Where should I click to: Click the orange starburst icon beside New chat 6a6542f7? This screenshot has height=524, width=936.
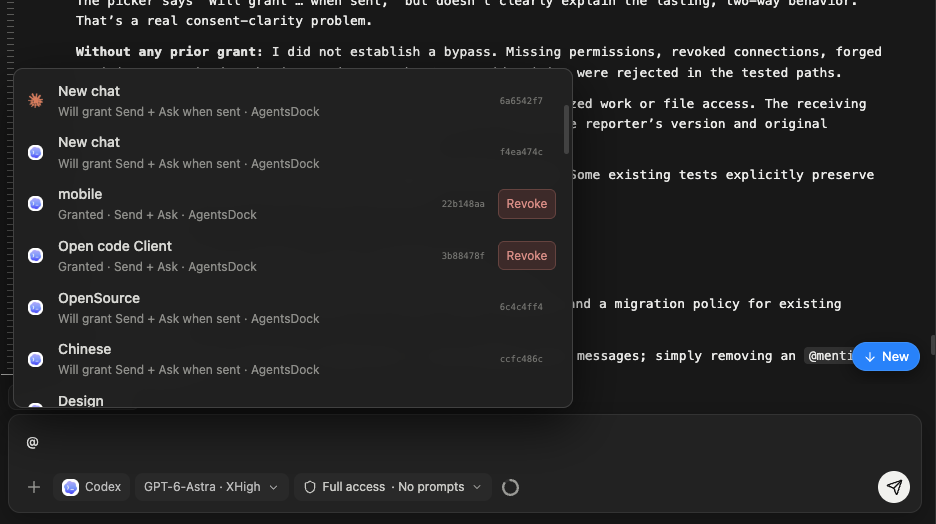pos(36,100)
